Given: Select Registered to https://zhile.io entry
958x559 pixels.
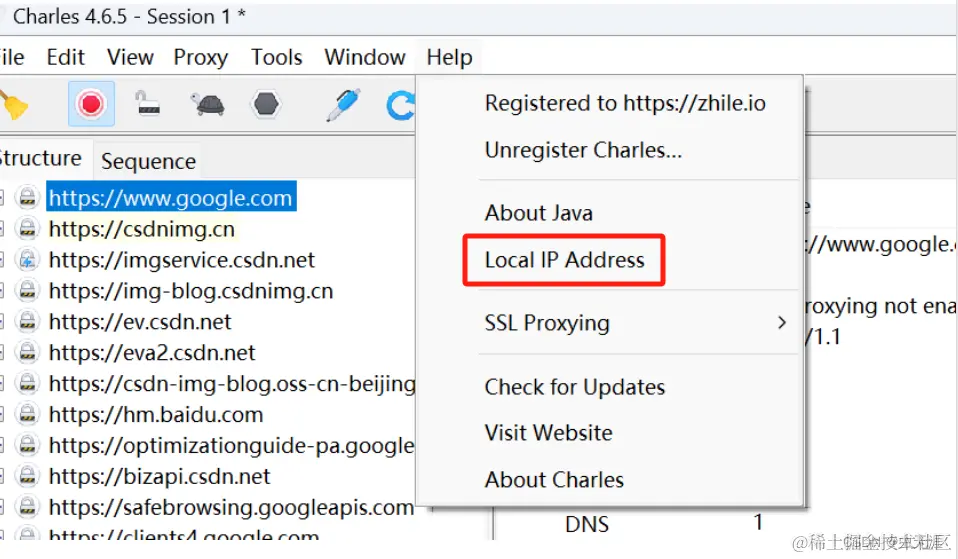Looking at the screenshot, I should (625, 103).
